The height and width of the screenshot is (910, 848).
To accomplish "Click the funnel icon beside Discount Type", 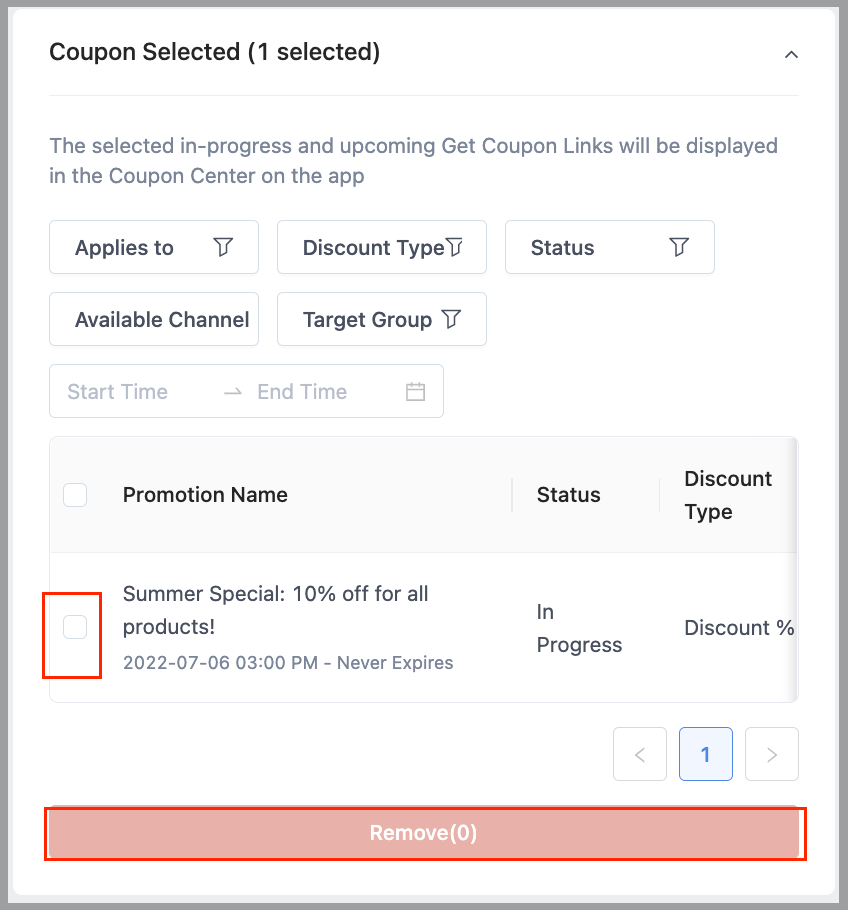I will point(455,247).
